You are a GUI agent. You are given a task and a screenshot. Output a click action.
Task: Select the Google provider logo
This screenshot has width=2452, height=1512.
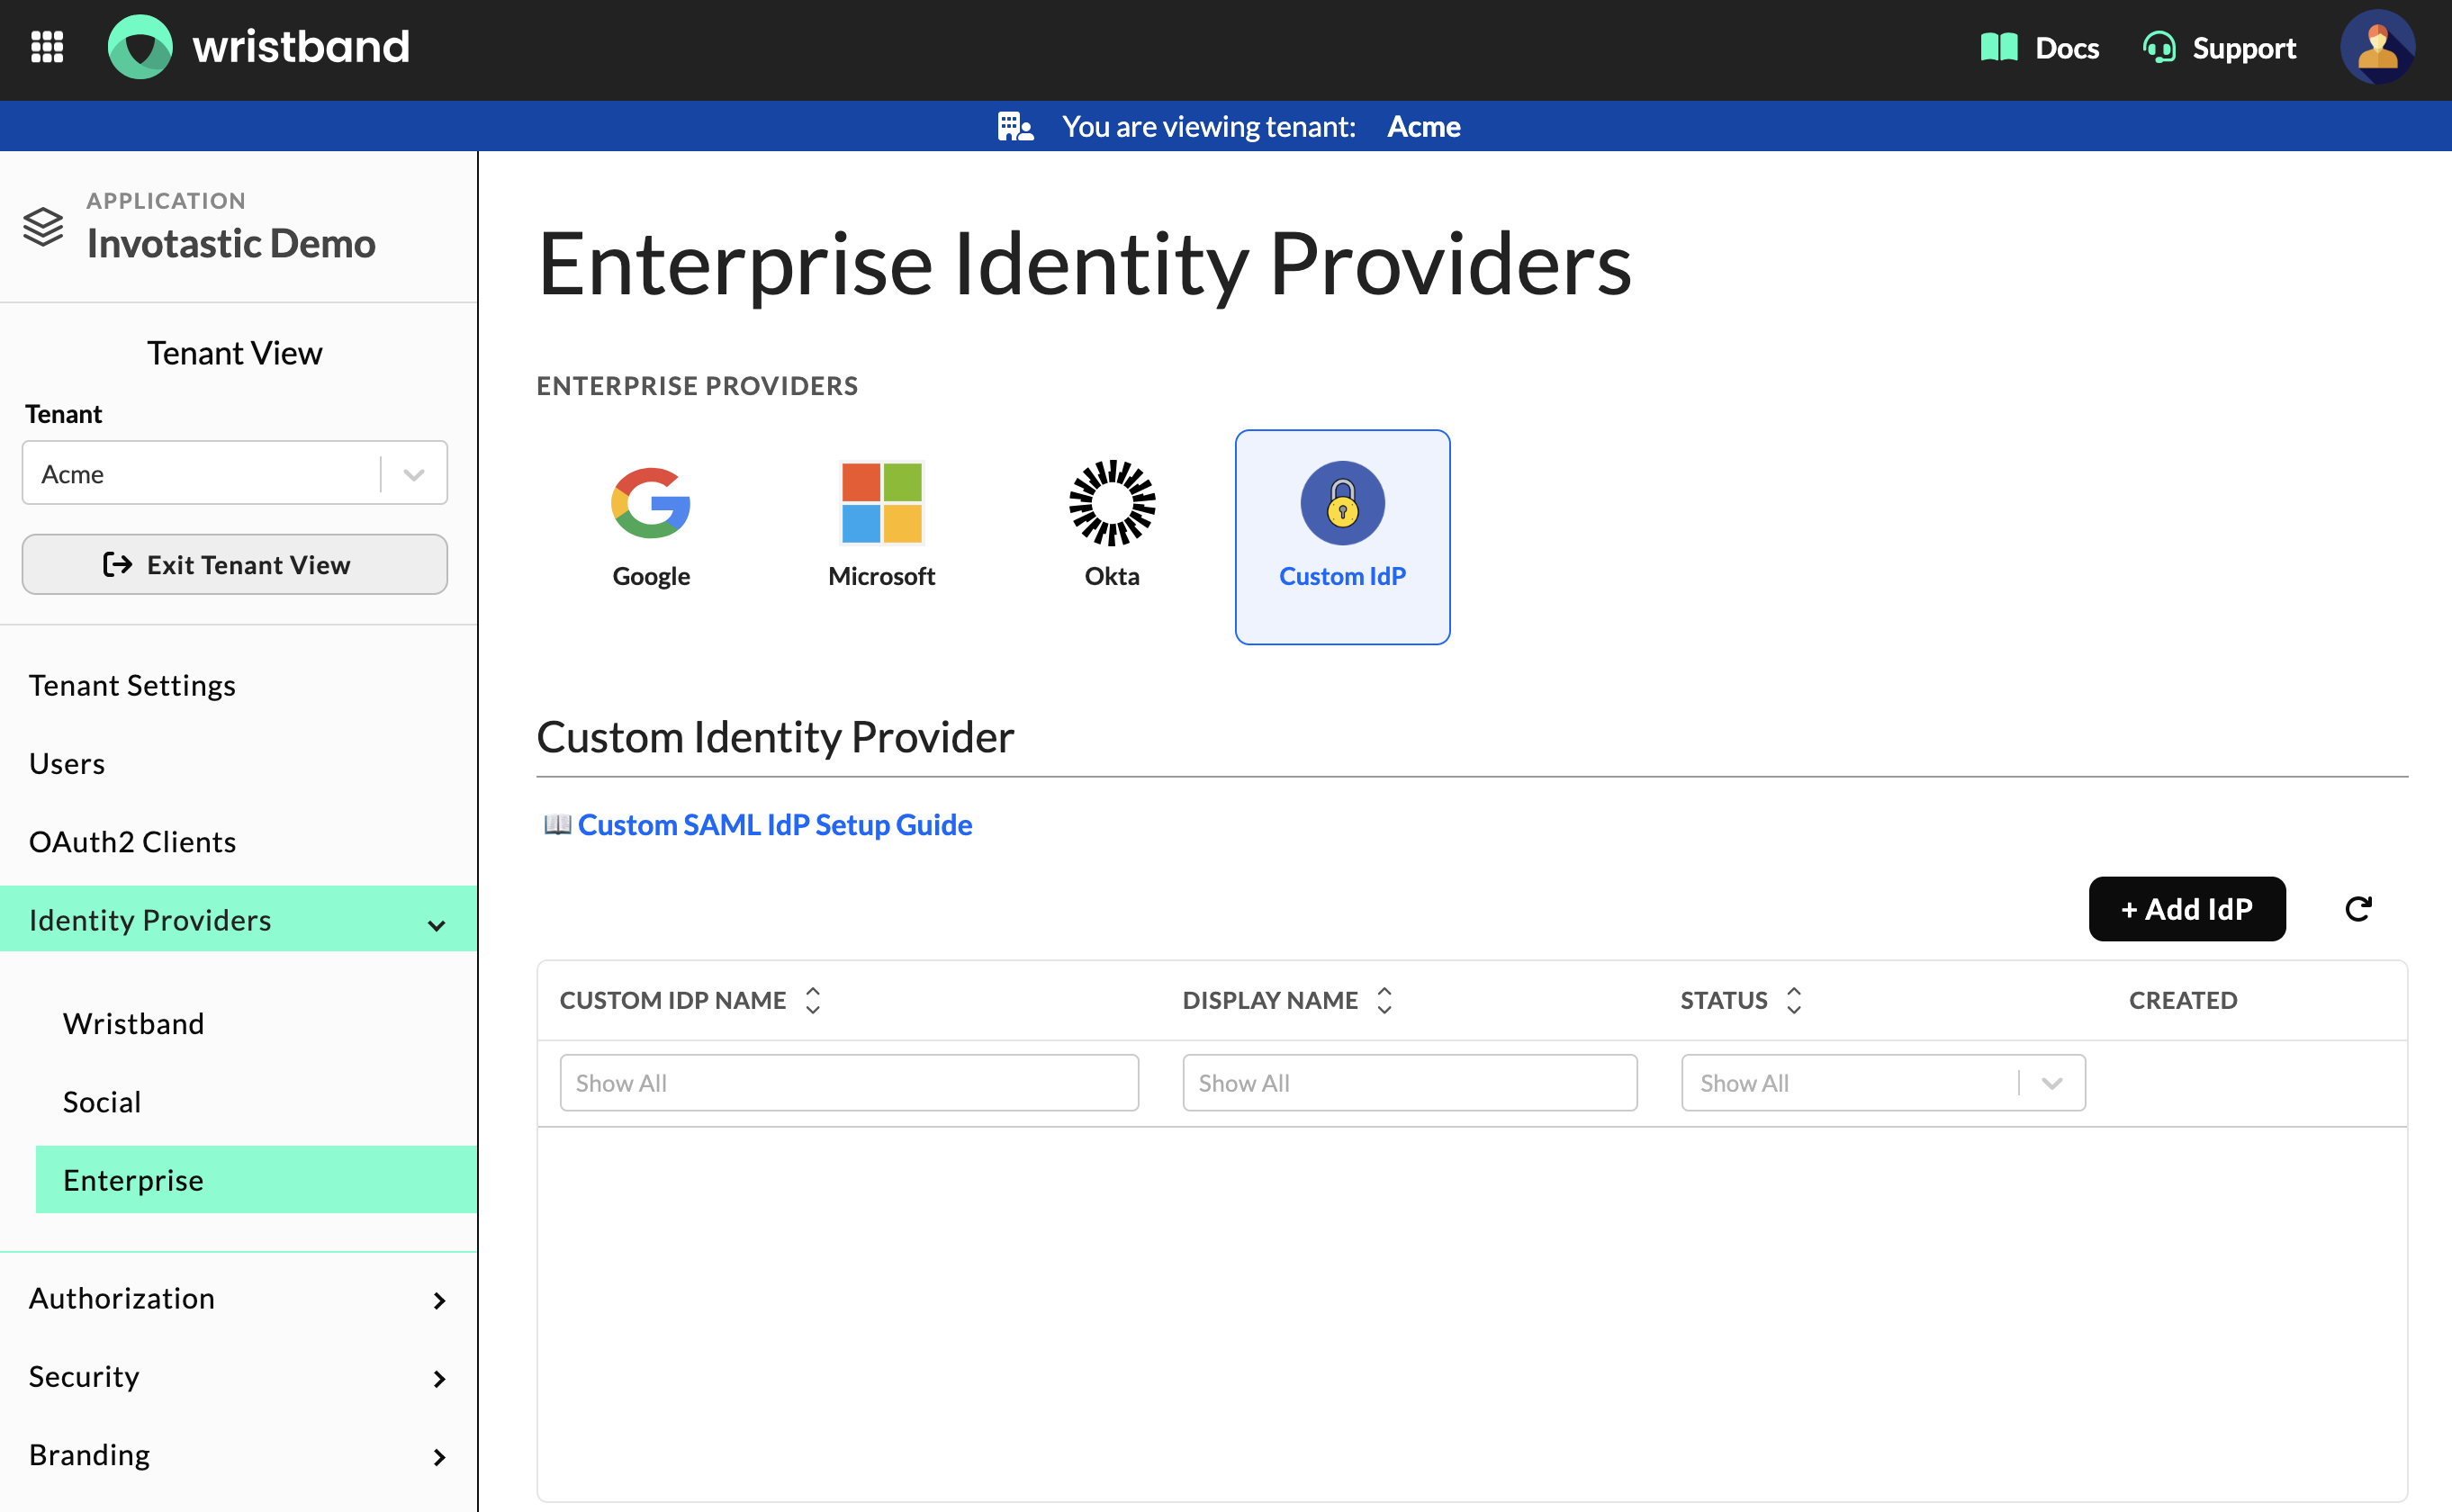[x=651, y=503]
